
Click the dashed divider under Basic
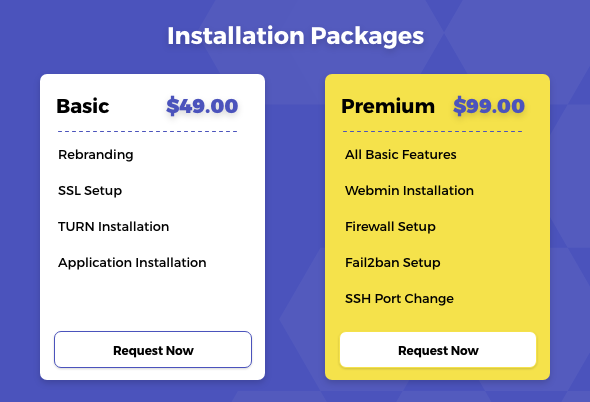(148, 131)
